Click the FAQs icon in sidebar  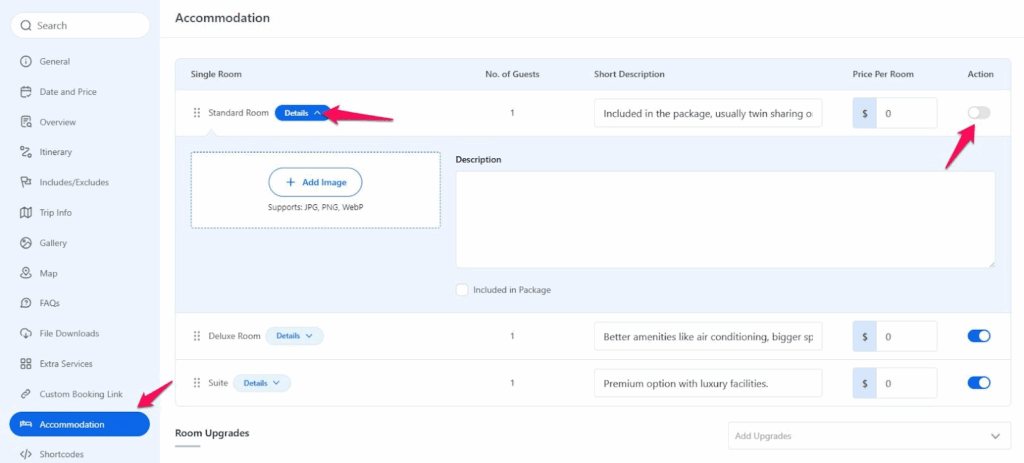click(27, 303)
